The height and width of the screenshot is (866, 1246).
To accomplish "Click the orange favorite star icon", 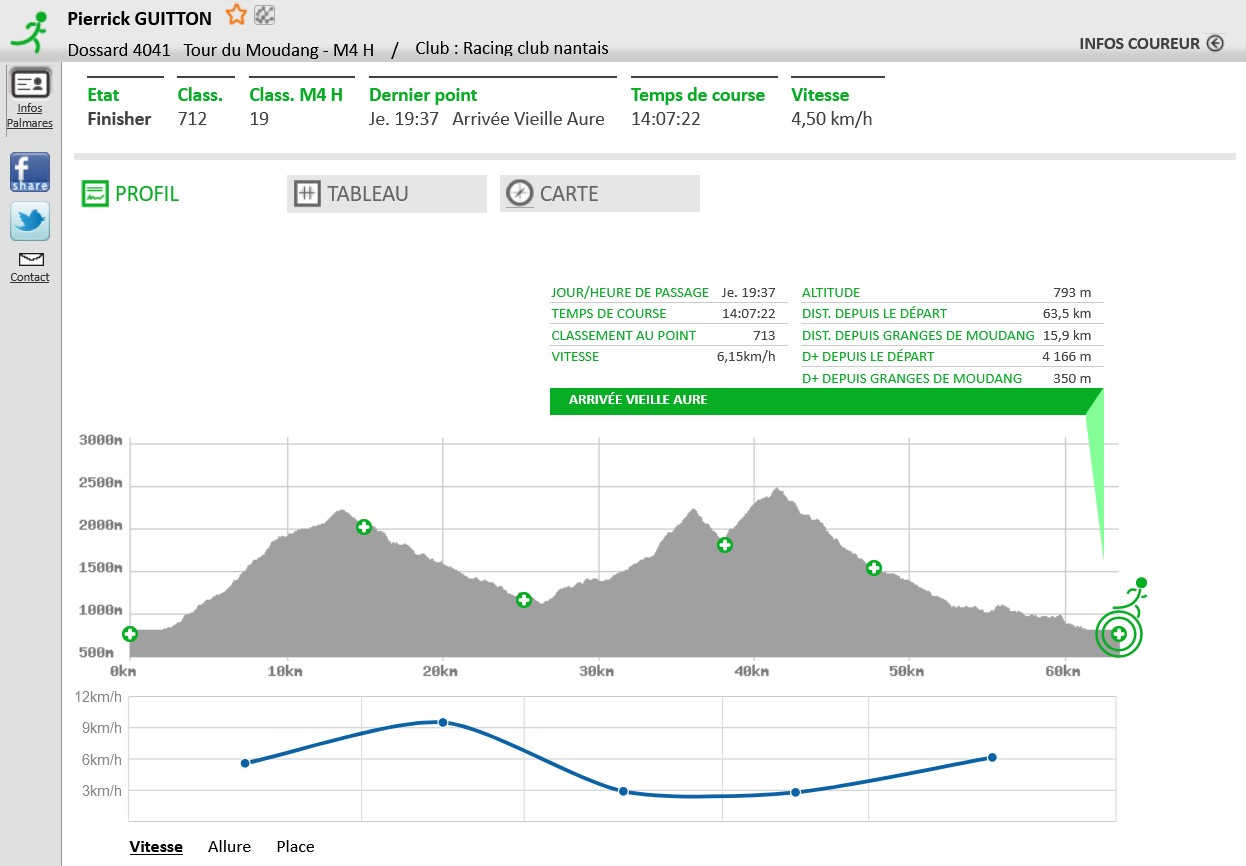I will 236,15.
